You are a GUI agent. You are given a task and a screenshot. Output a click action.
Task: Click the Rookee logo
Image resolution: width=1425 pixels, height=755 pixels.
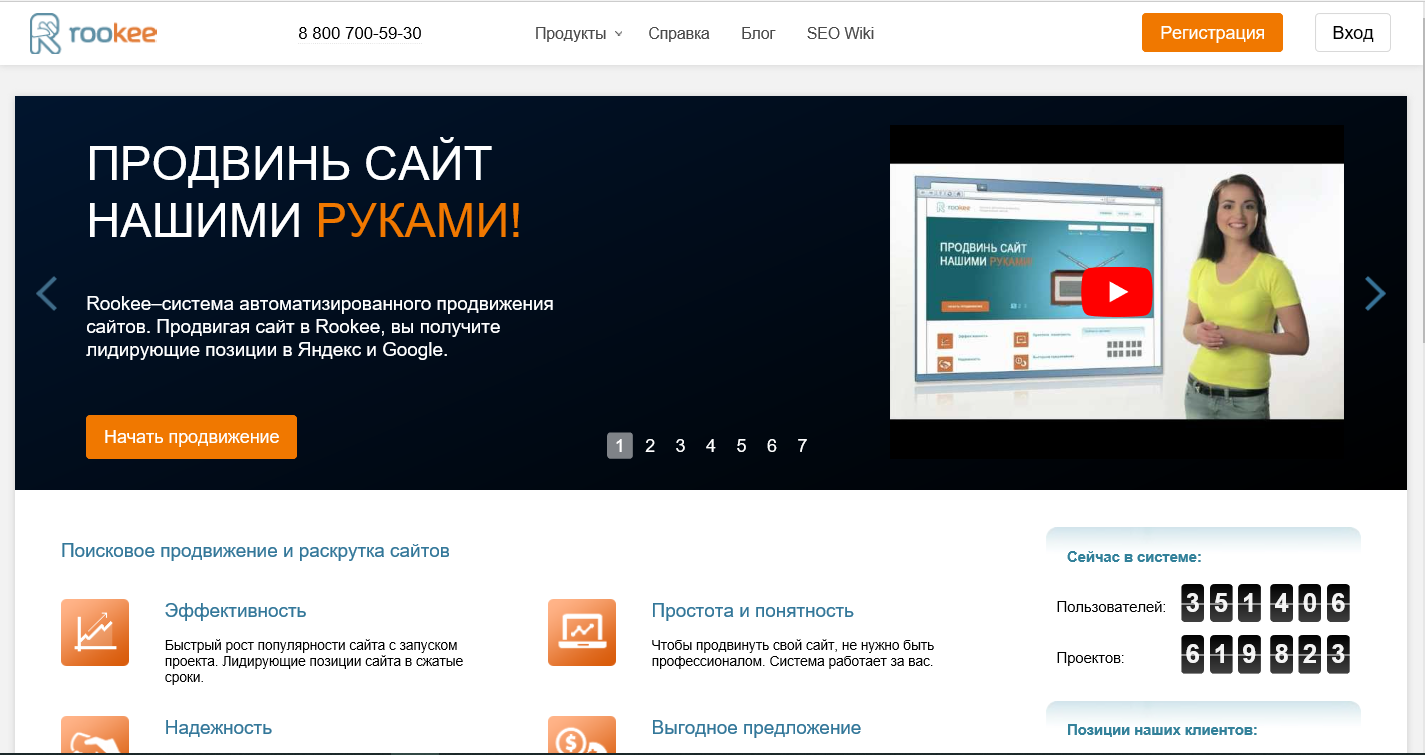point(93,33)
